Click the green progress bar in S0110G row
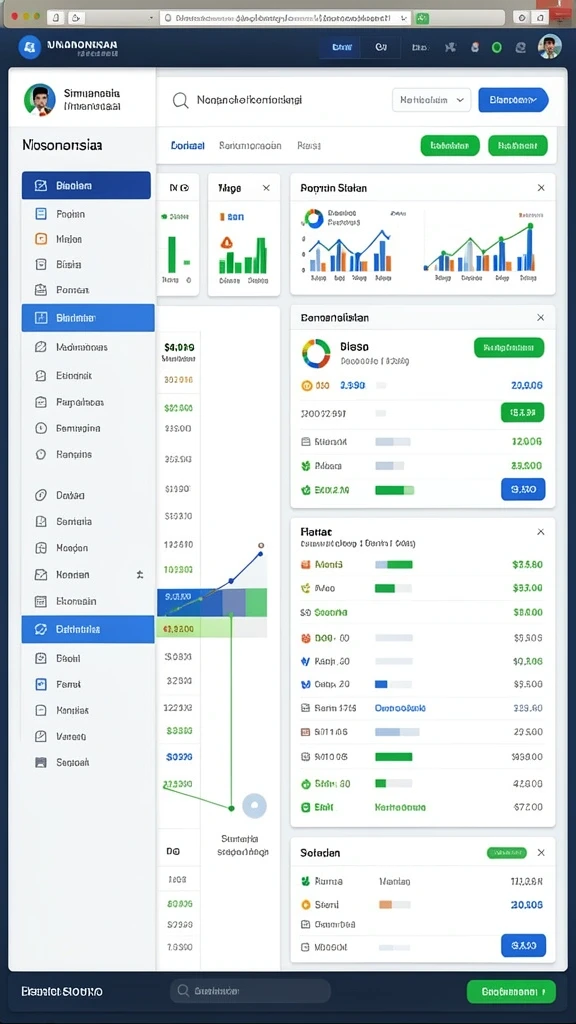Viewport: 576px width, 1024px height. (393, 757)
